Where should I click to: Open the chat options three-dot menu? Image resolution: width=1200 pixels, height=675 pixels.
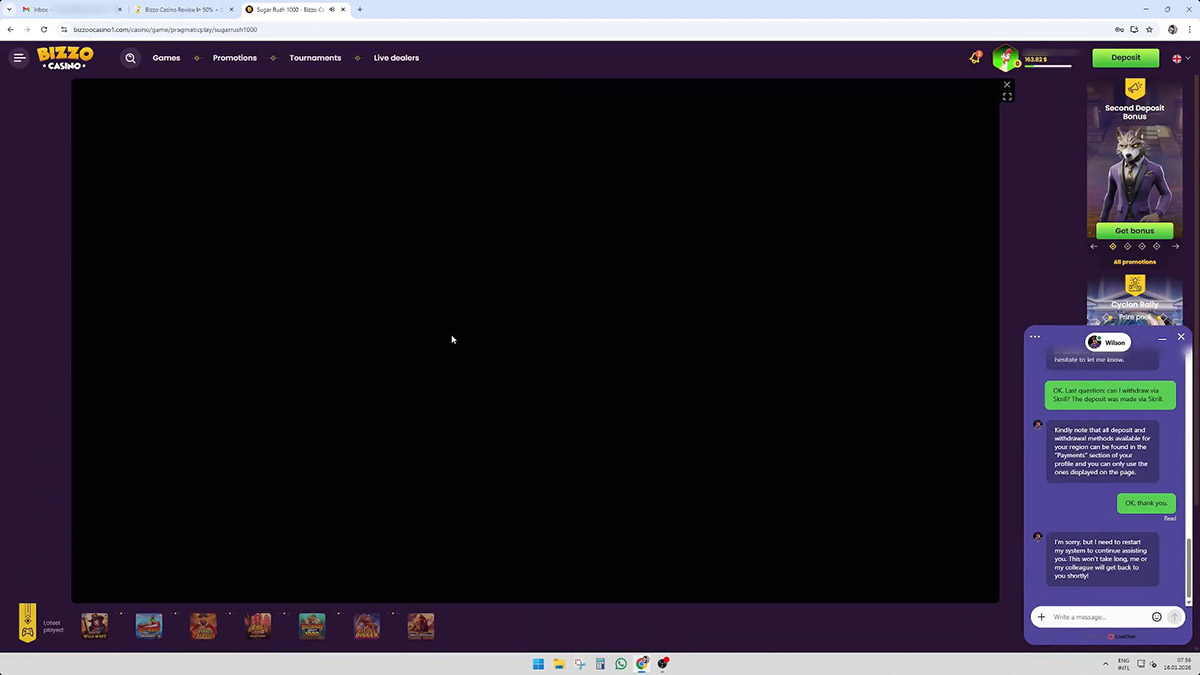[1035, 337]
